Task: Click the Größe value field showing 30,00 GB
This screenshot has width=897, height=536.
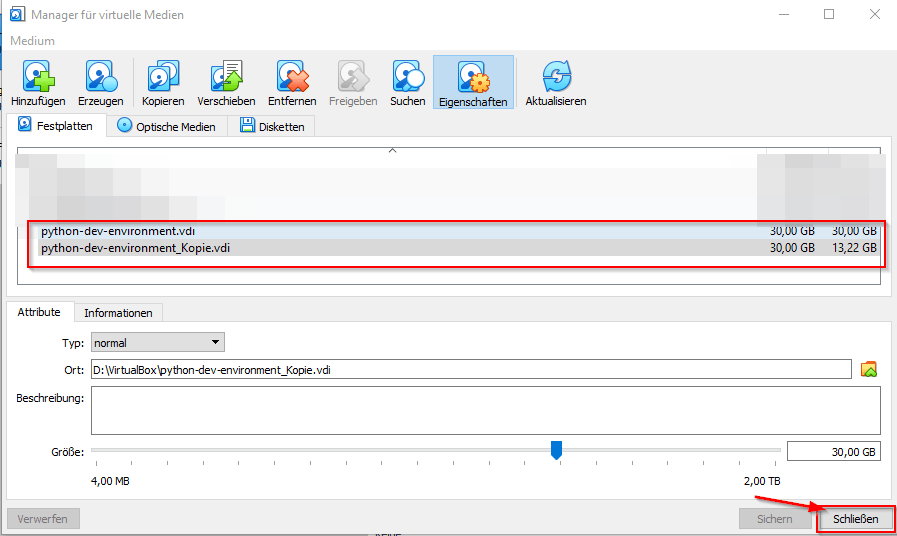Action: (833, 451)
